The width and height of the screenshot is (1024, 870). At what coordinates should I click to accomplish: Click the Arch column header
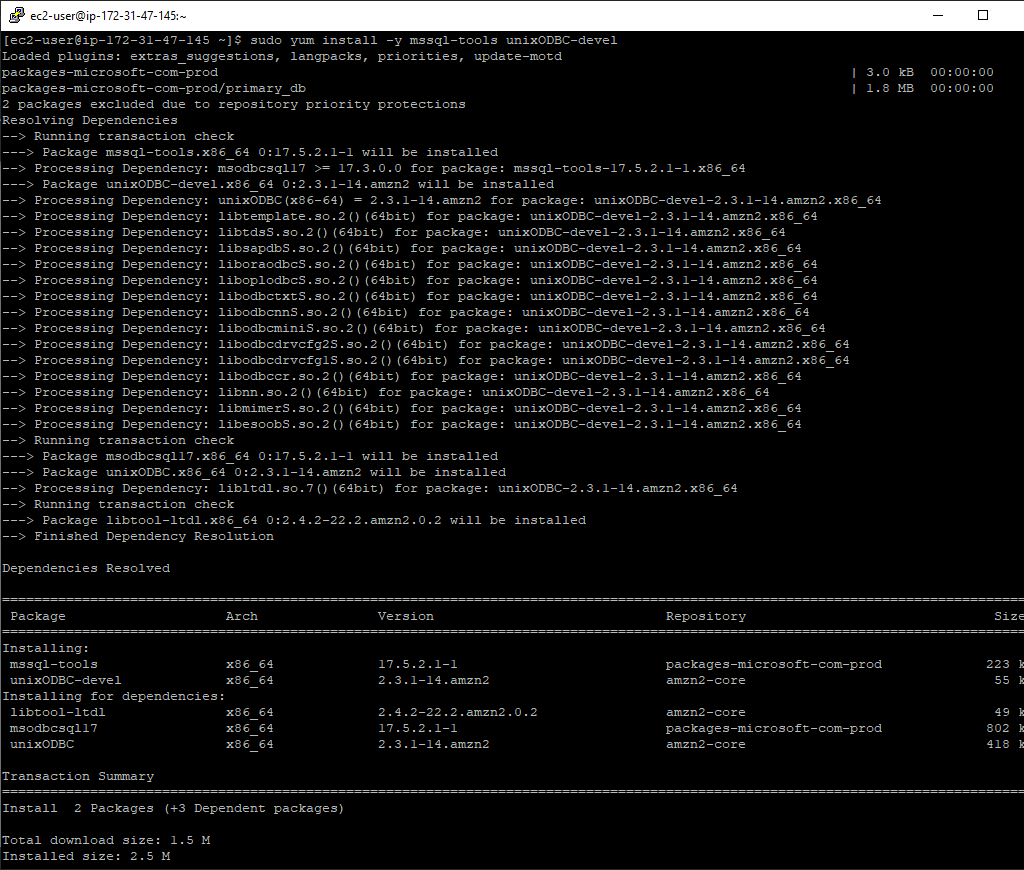(x=242, y=617)
